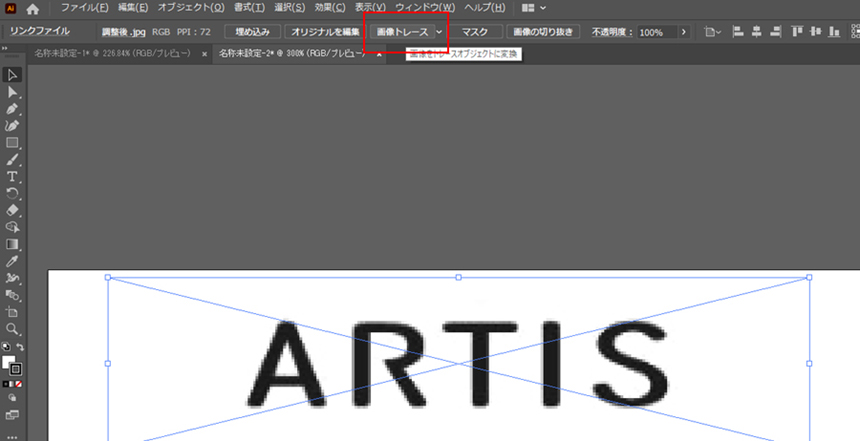860x441 pixels.
Task: Click the マスク button
Action: pos(475,32)
